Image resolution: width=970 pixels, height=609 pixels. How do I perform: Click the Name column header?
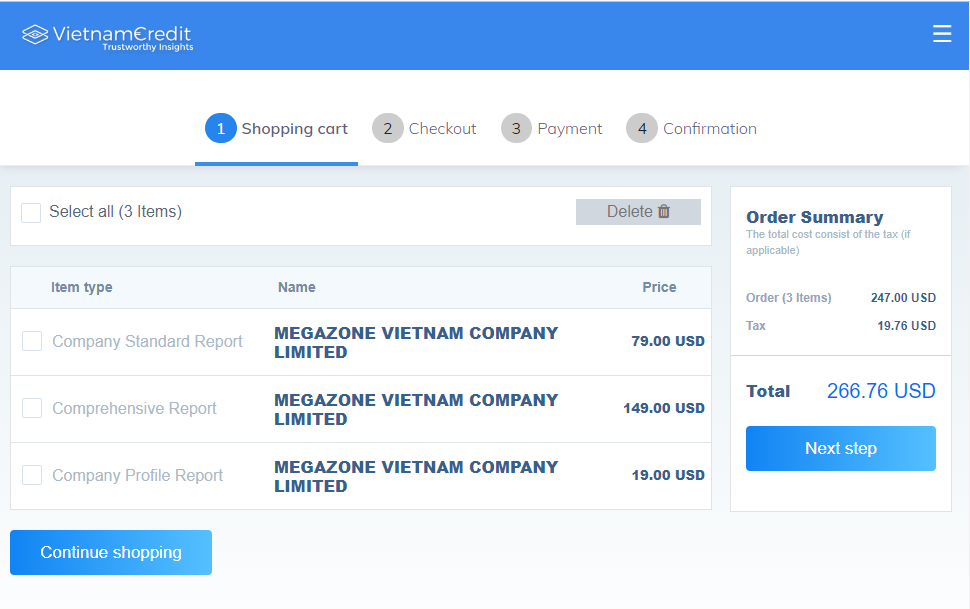point(296,287)
